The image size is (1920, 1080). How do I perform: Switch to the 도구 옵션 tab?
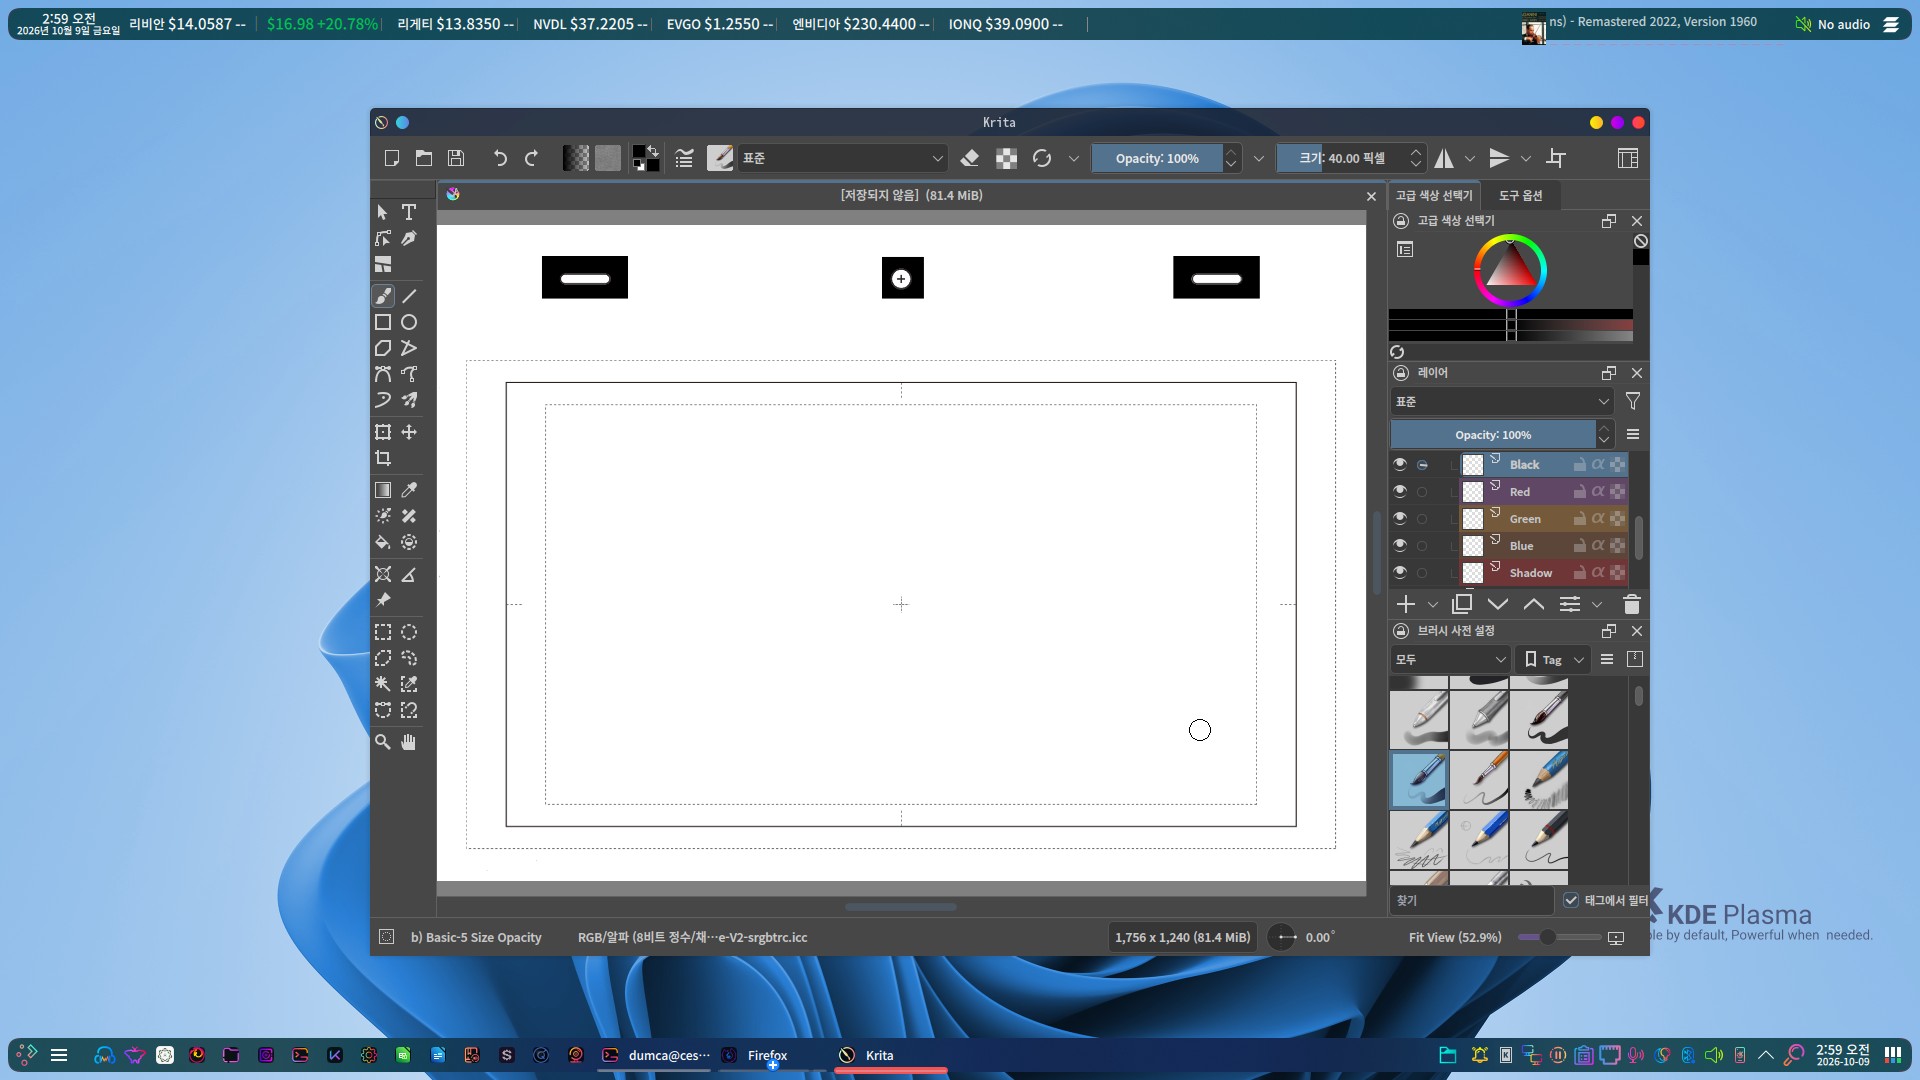pos(1520,195)
